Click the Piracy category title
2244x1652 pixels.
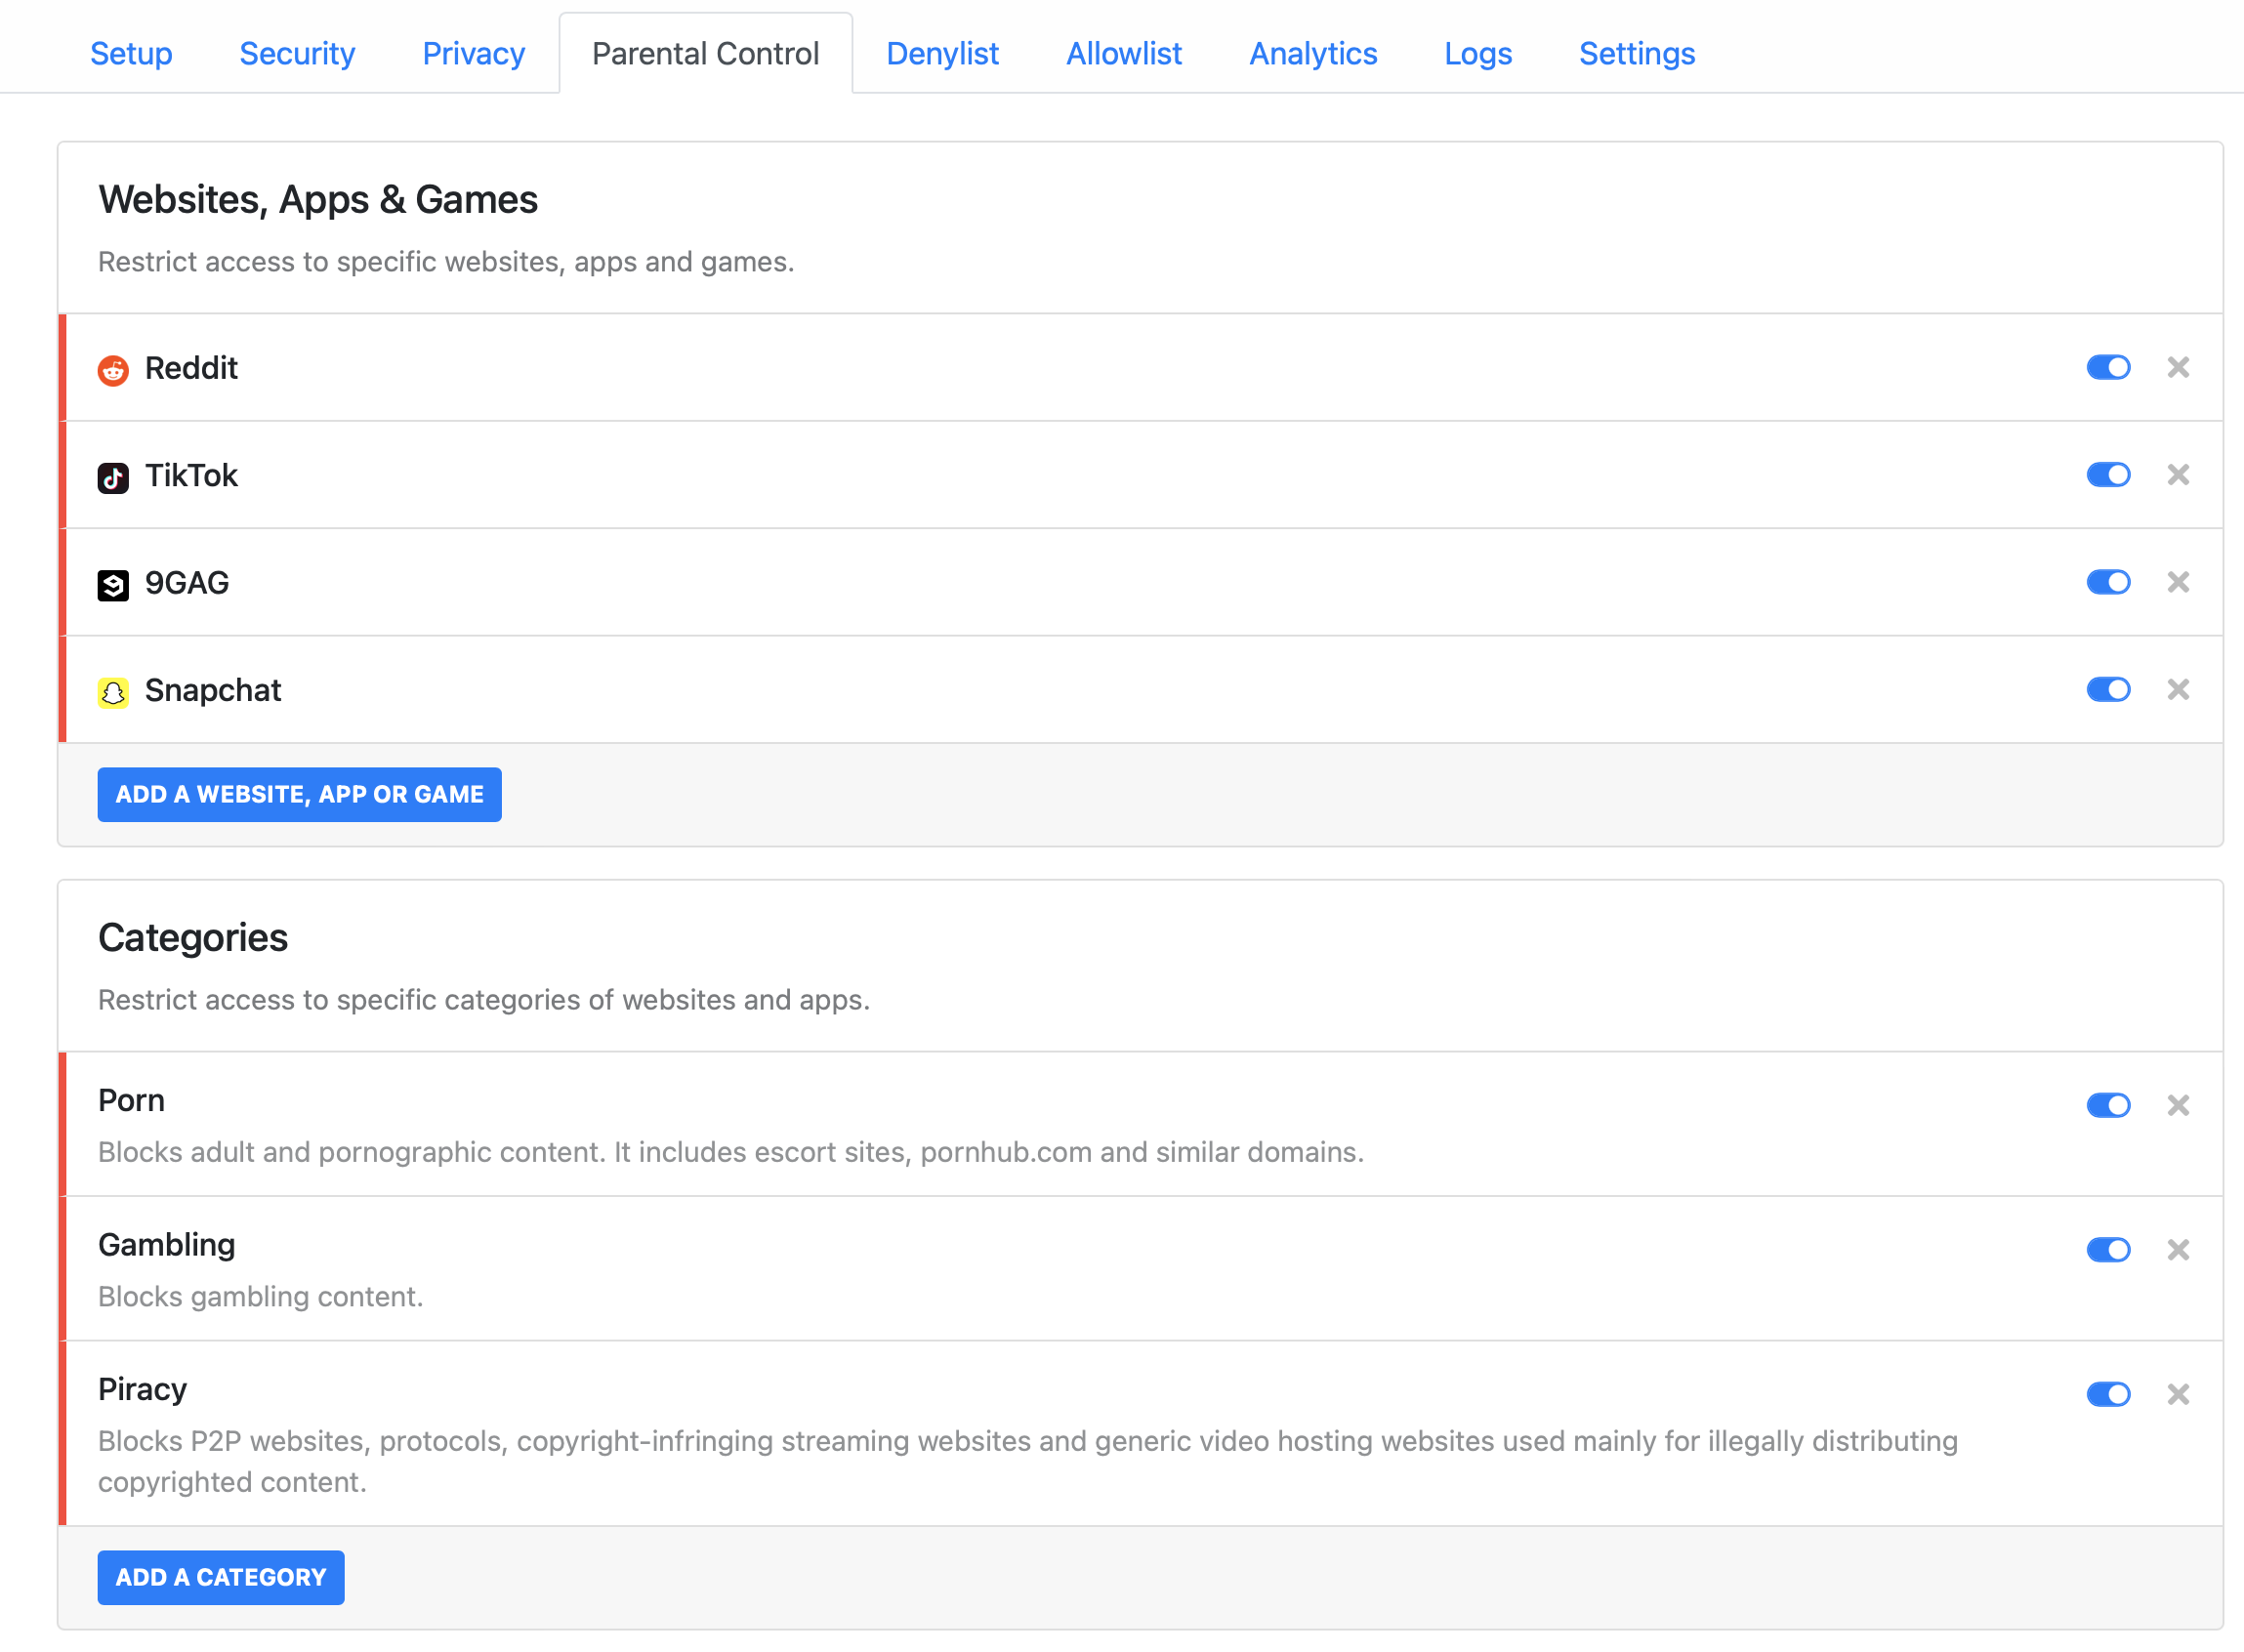142,1389
